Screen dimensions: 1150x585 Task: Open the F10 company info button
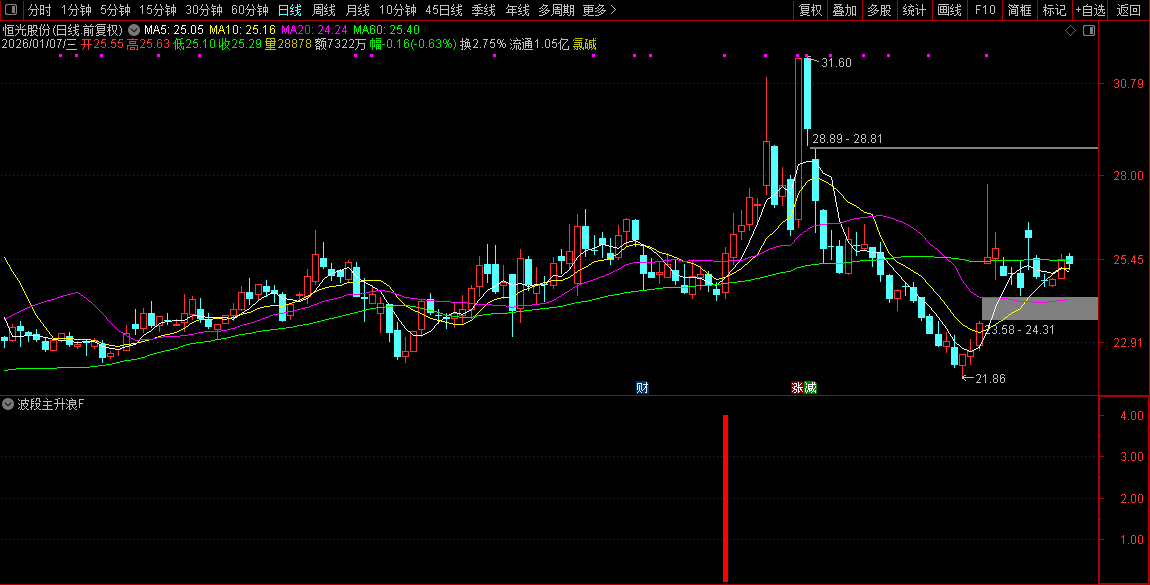985,10
